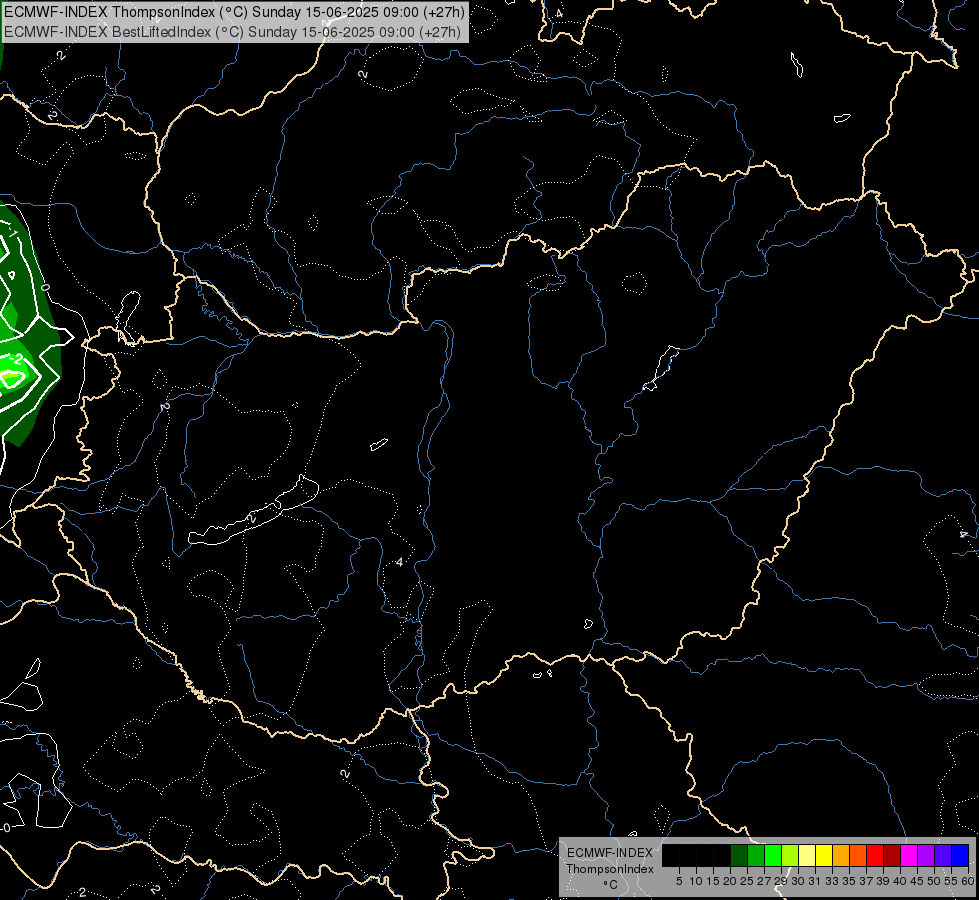Click the dark red 39–40 legend swatch
The height and width of the screenshot is (900, 979).
[x=892, y=855]
